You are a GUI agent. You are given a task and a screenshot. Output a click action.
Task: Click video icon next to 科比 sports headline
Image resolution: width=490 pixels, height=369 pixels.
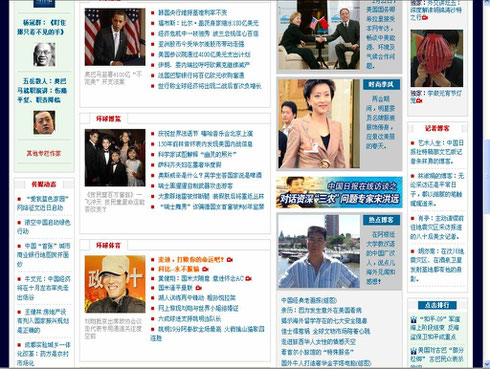(x=205, y=269)
